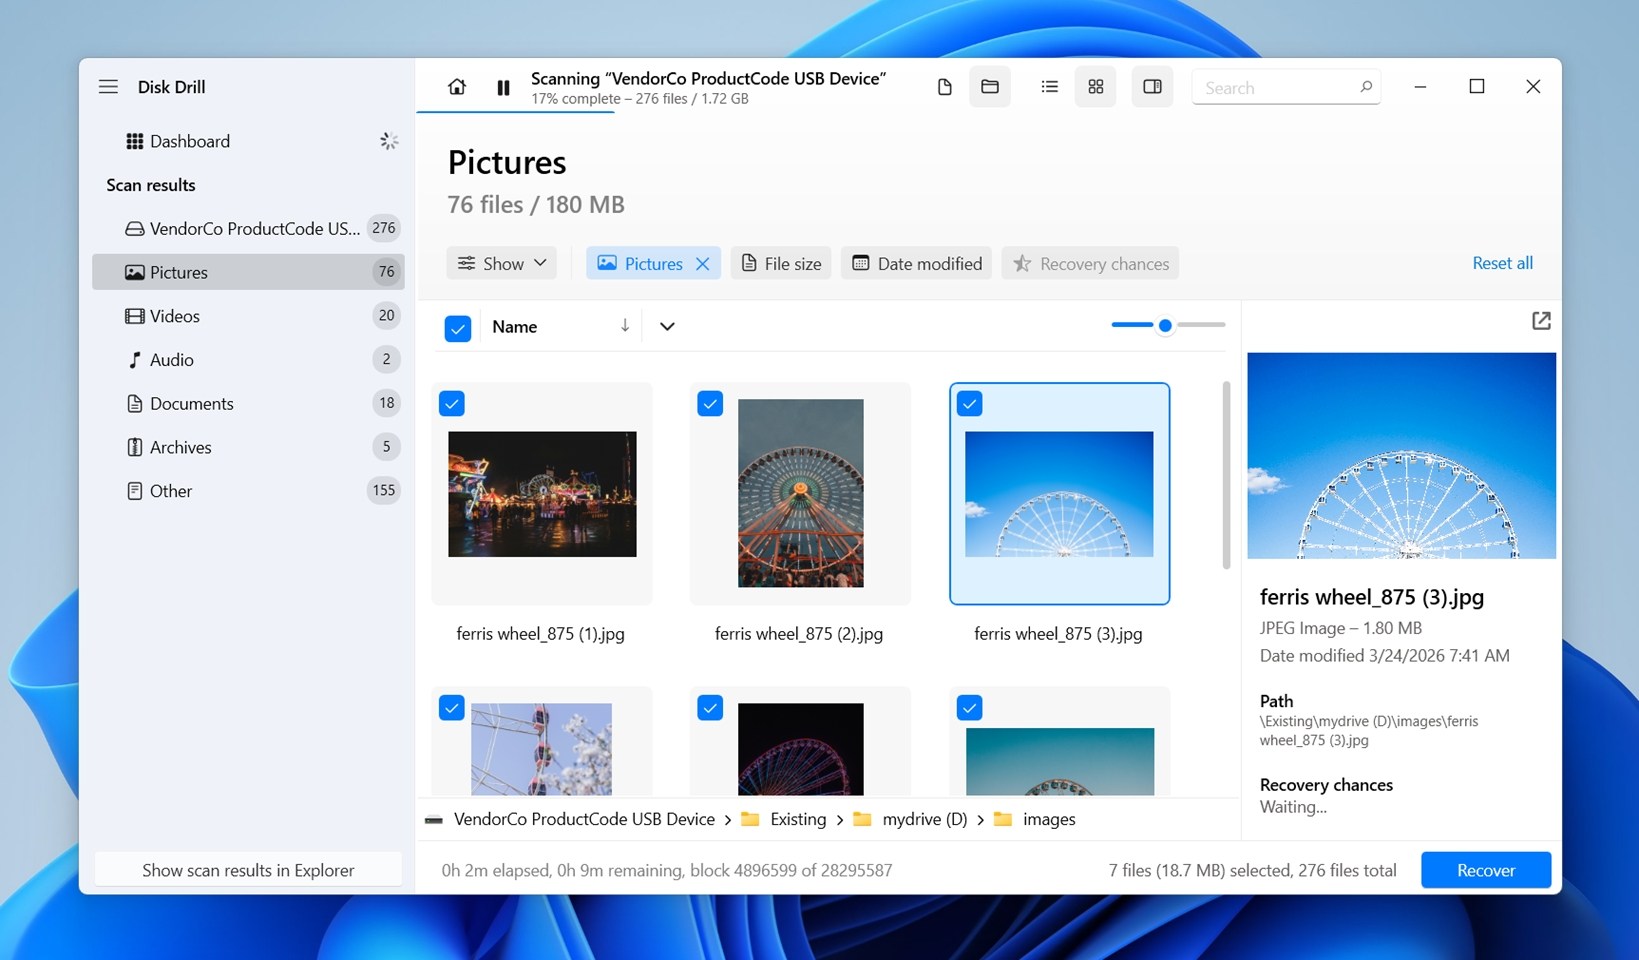Switch to folder view icon
The width and height of the screenshot is (1639, 960).
coord(990,87)
